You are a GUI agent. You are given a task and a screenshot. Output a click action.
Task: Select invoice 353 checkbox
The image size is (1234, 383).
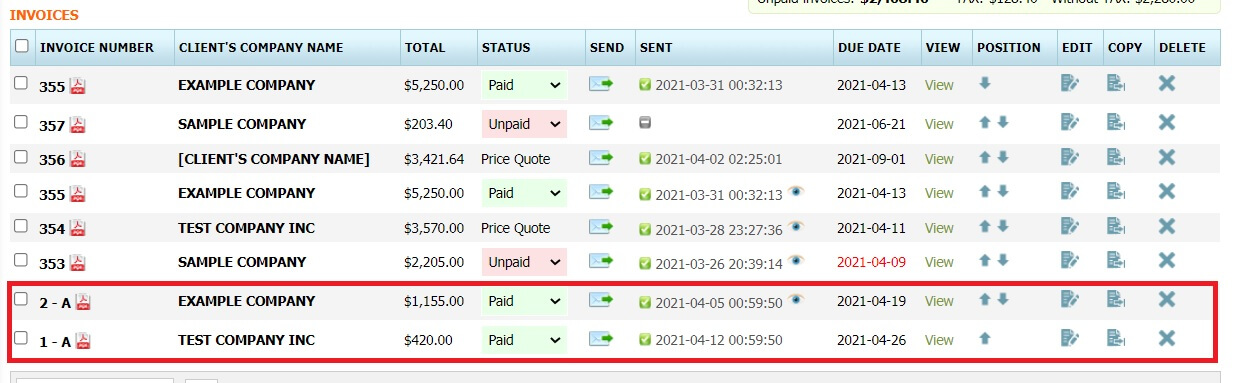(x=21, y=260)
